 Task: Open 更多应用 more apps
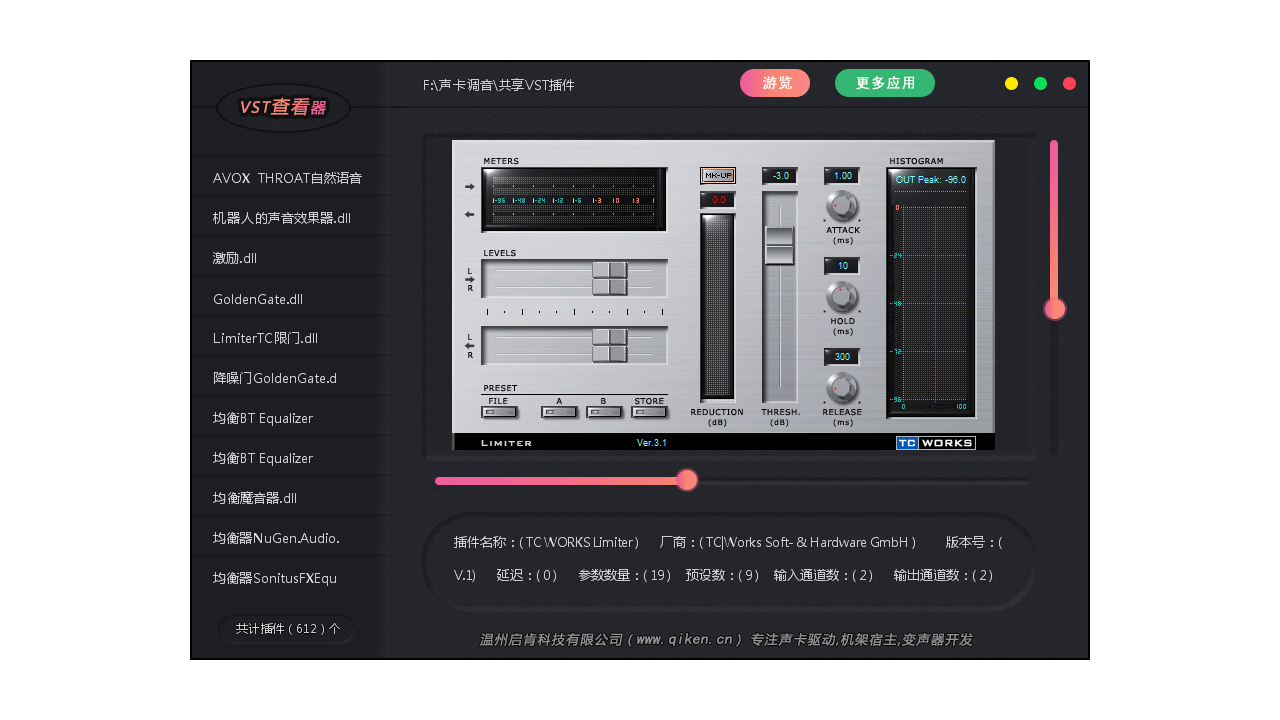884,83
